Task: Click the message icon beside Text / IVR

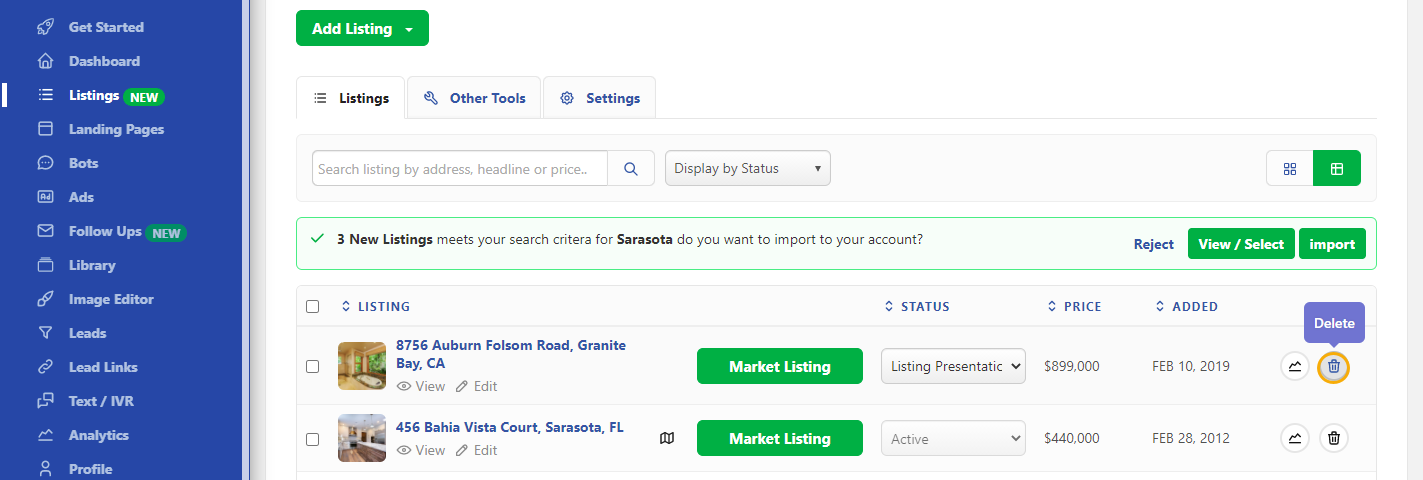Action: pyautogui.click(x=45, y=401)
